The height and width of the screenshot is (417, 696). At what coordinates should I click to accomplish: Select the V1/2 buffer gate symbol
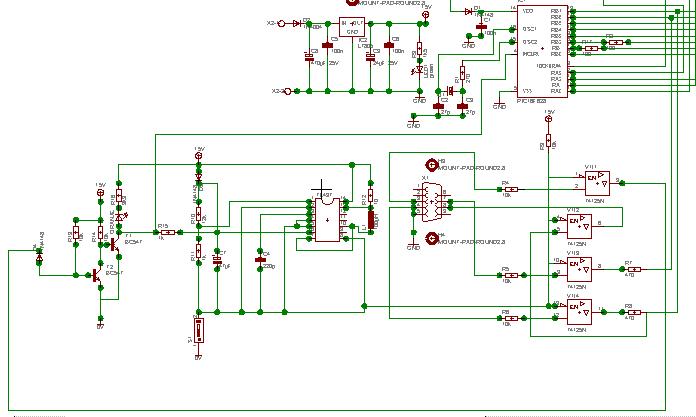579,225
